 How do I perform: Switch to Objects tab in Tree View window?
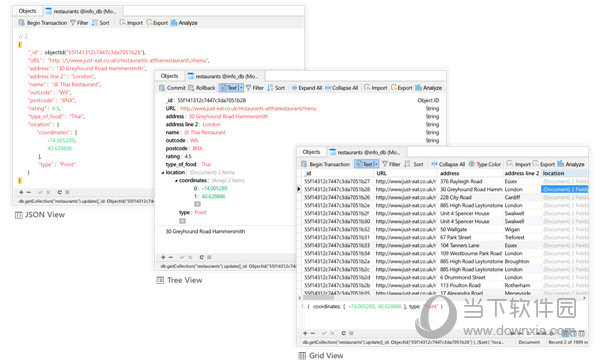tap(170, 76)
